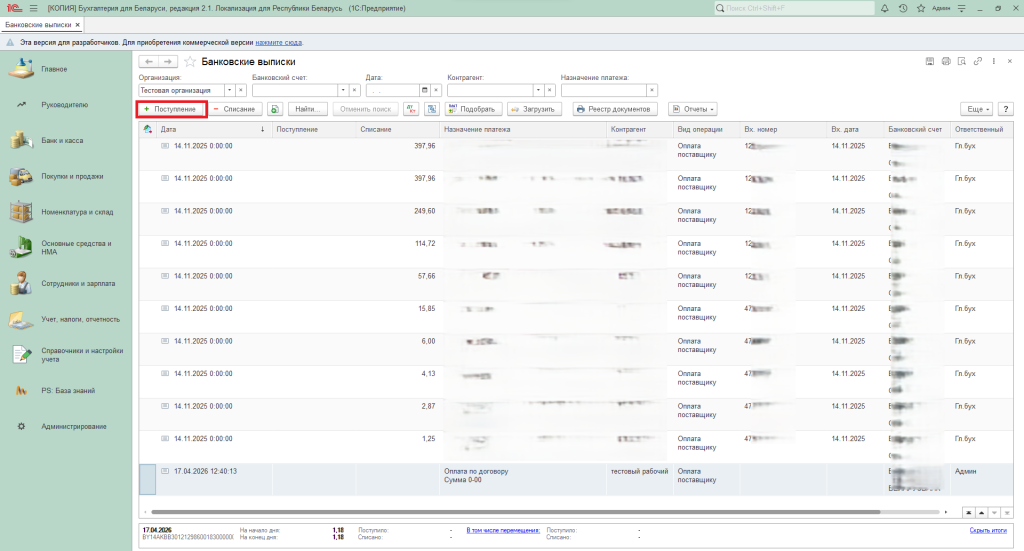Click the Реестр документов button
Viewport: 1024px width, 551px height.
tap(615, 108)
